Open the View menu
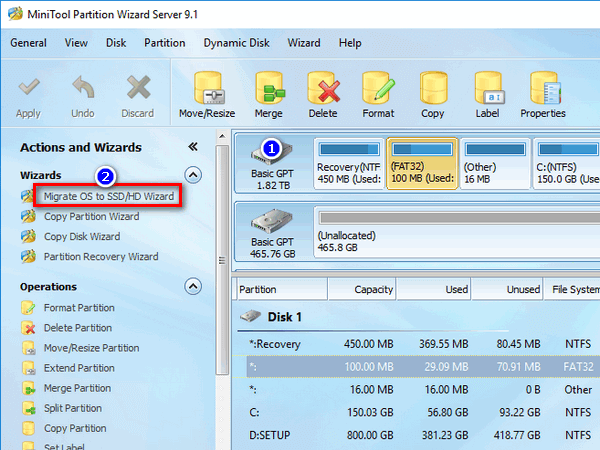This screenshot has width=600, height=450. pyautogui.click(x=76, y=43)
